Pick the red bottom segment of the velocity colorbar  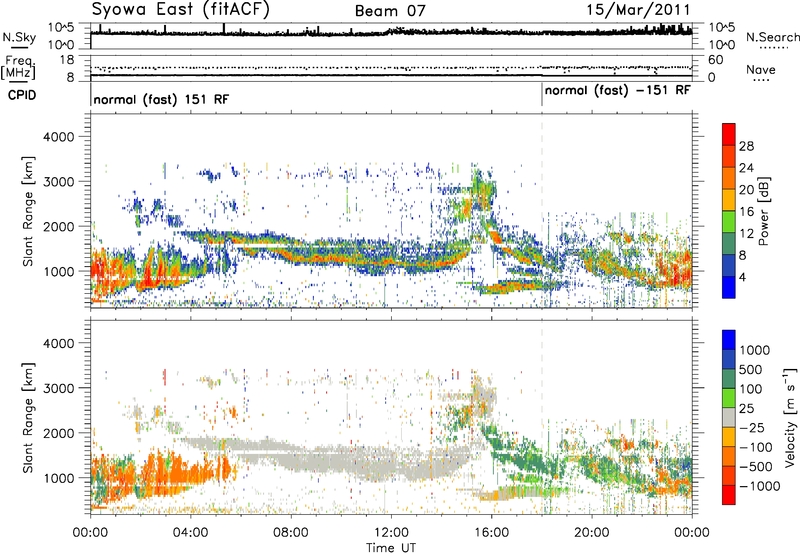pos(729,495)
